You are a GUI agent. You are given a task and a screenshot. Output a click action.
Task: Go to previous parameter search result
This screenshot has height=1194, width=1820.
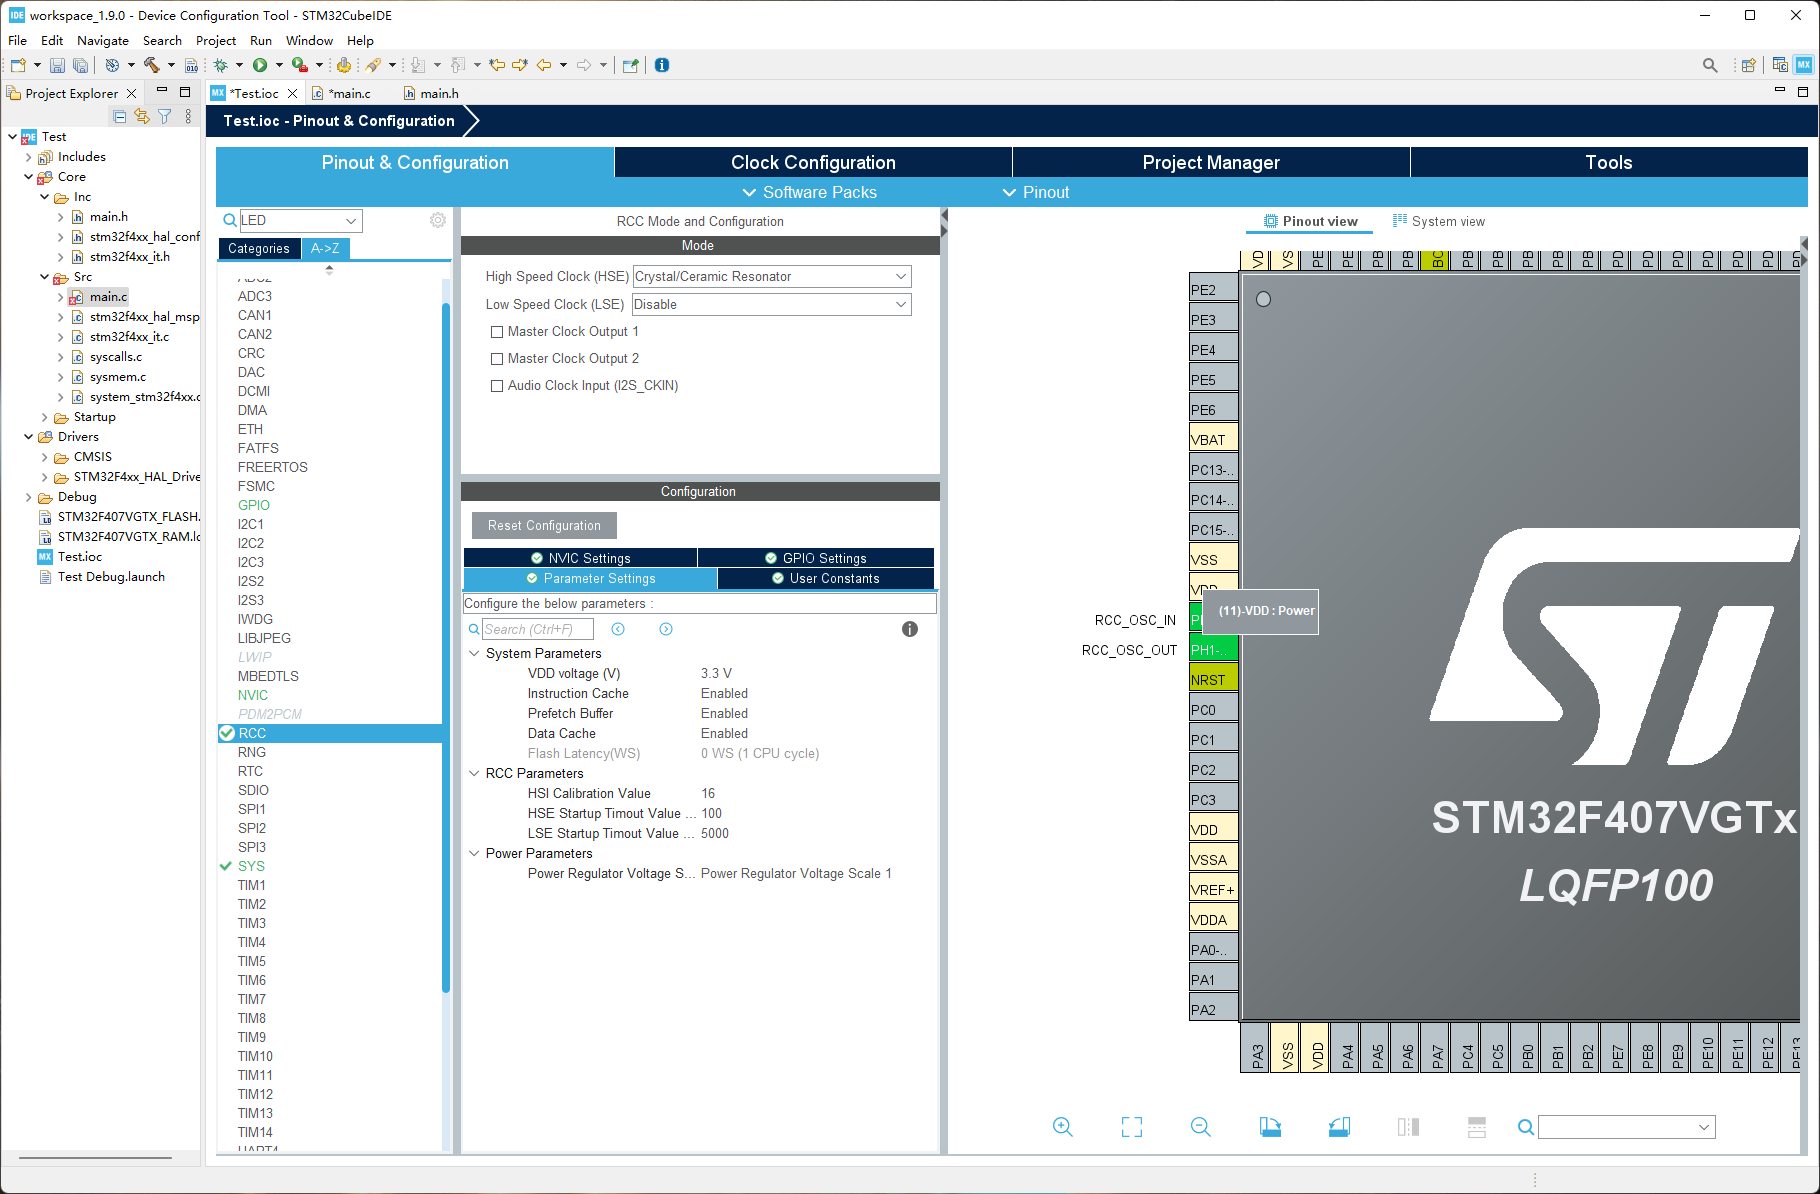pyautogui.click(x=618, y=629)
